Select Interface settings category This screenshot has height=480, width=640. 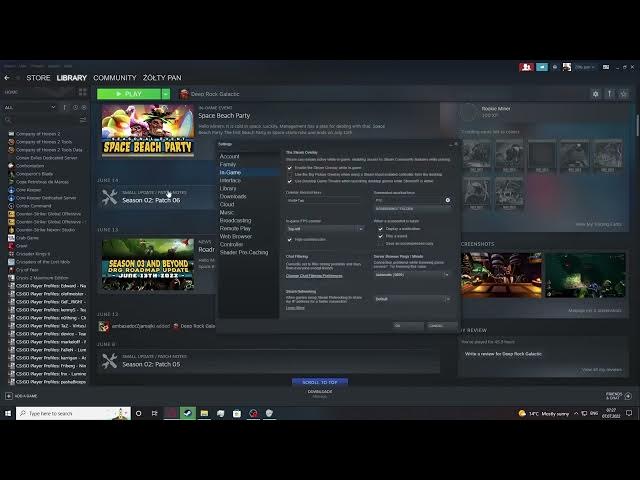[230, 180]
